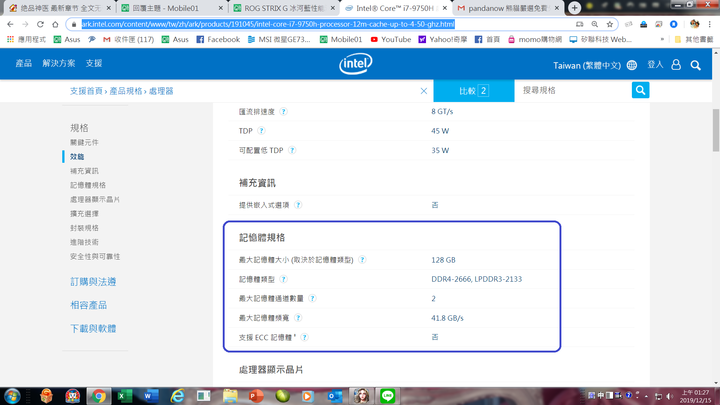Show help for 最大記憶體頻寬

298,318
